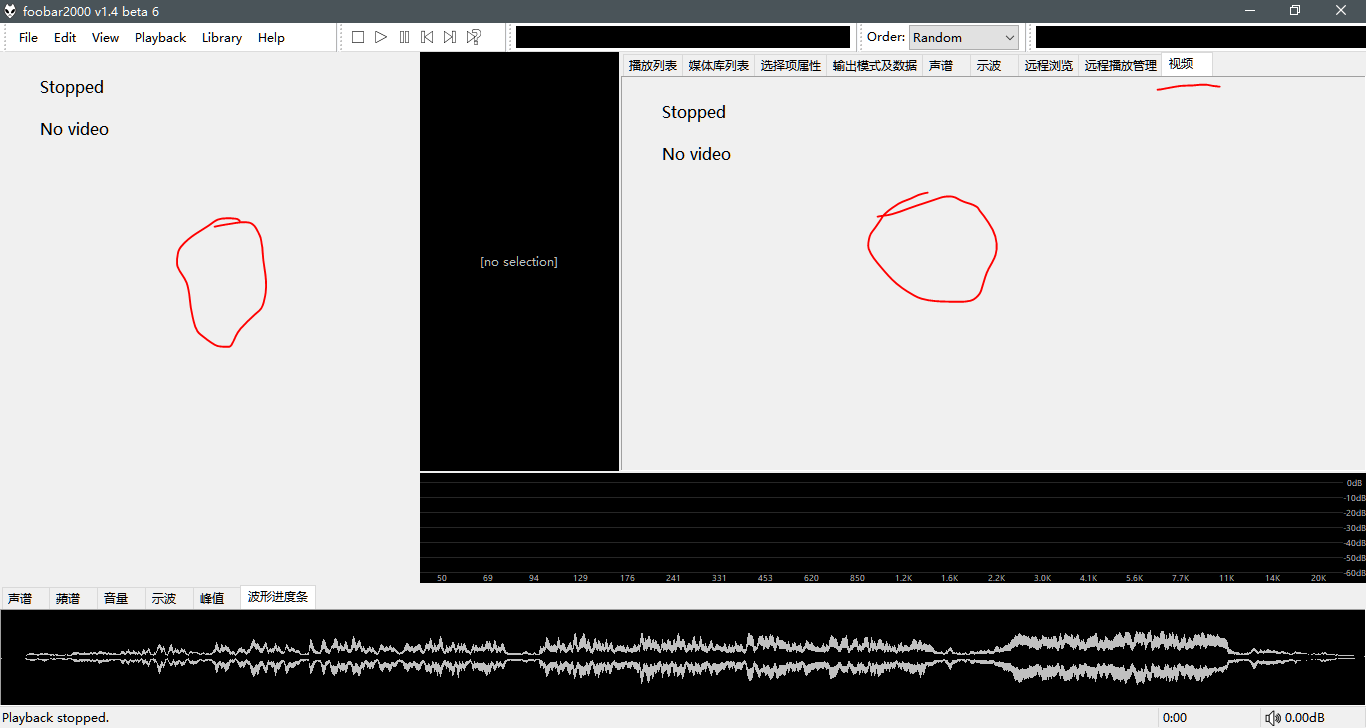Open the 输出模式及数据 tab
The height and width of the screenshot is (728, 1366).
(874, 66)
